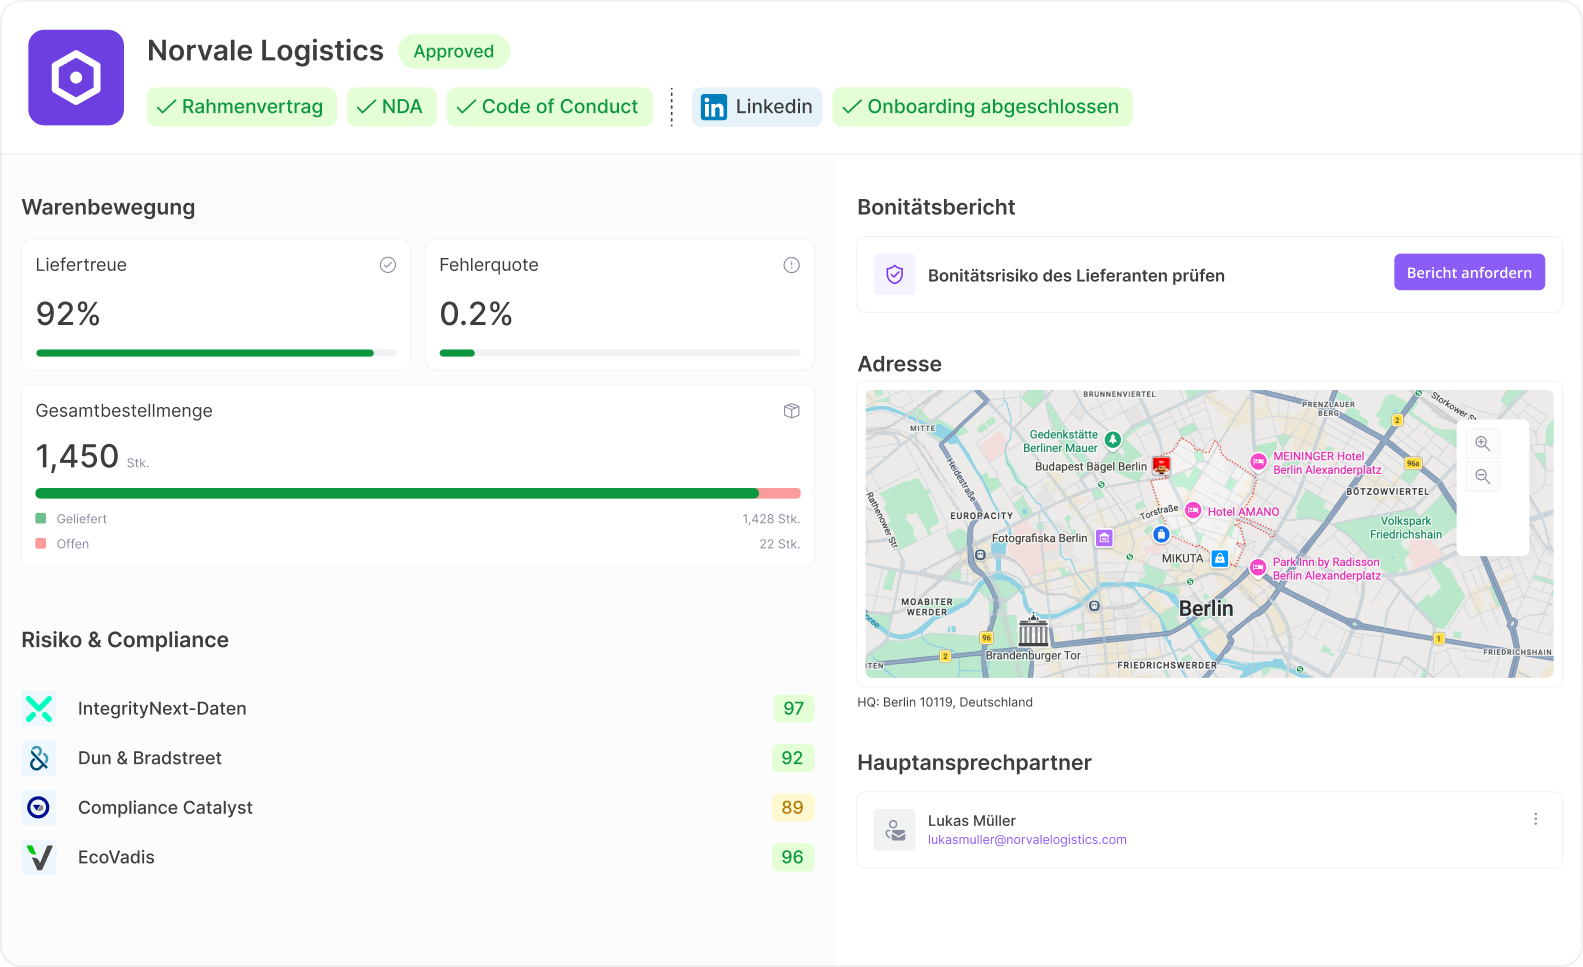Click the Liefertreue checkmark circle icon
This screenshot has width=1583, height=967.
[388, 265]
